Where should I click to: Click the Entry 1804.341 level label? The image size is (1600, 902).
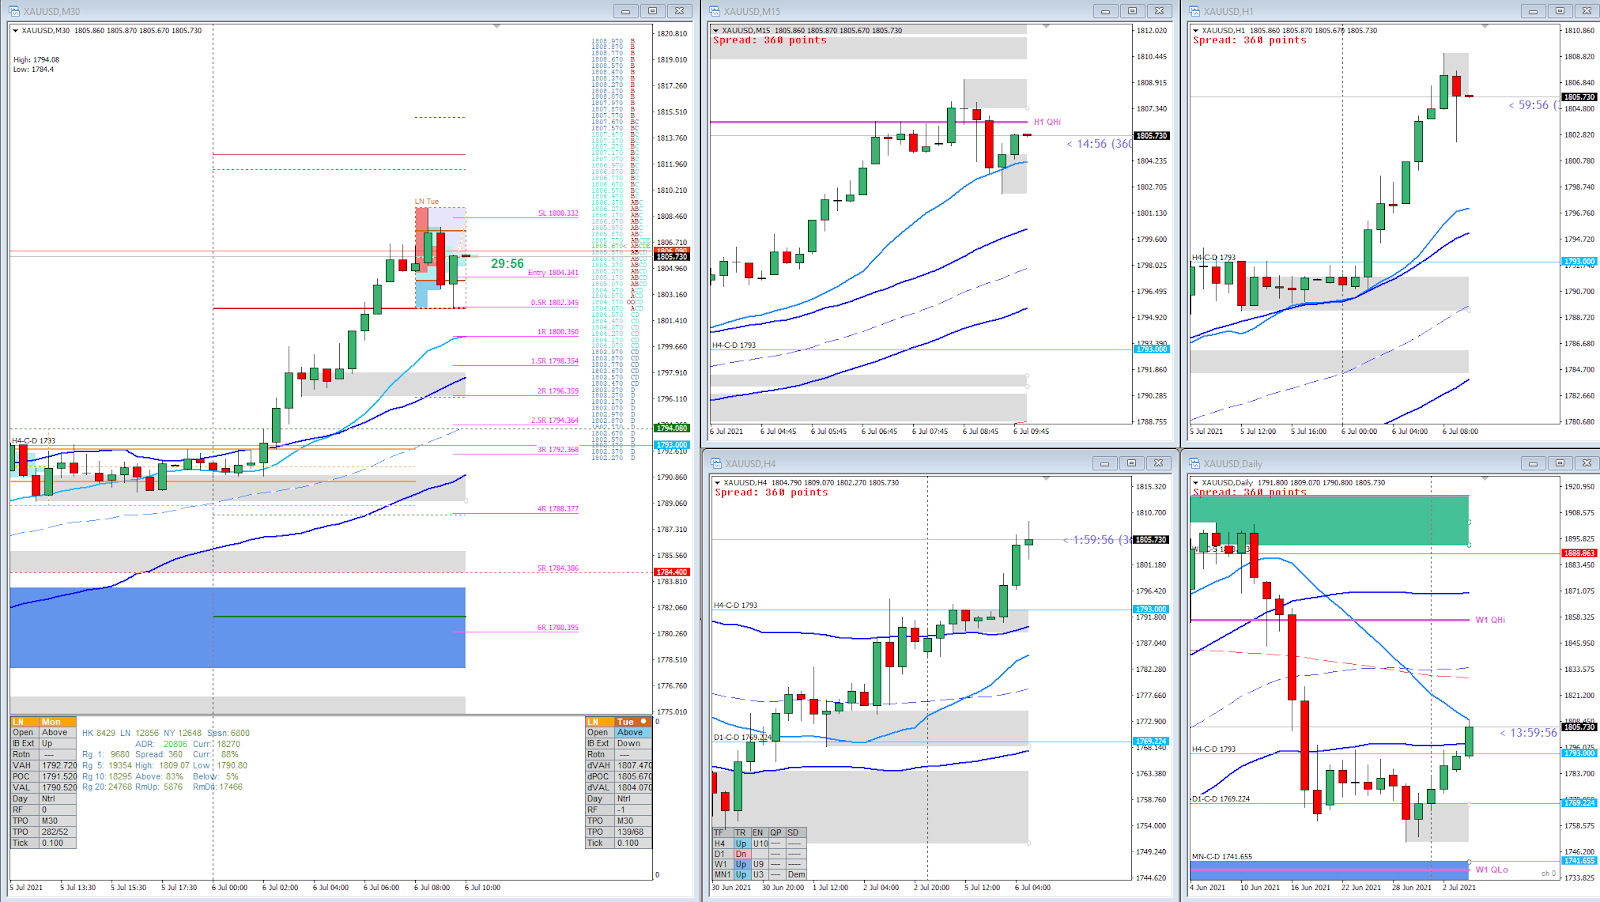(x=553, y=272)
